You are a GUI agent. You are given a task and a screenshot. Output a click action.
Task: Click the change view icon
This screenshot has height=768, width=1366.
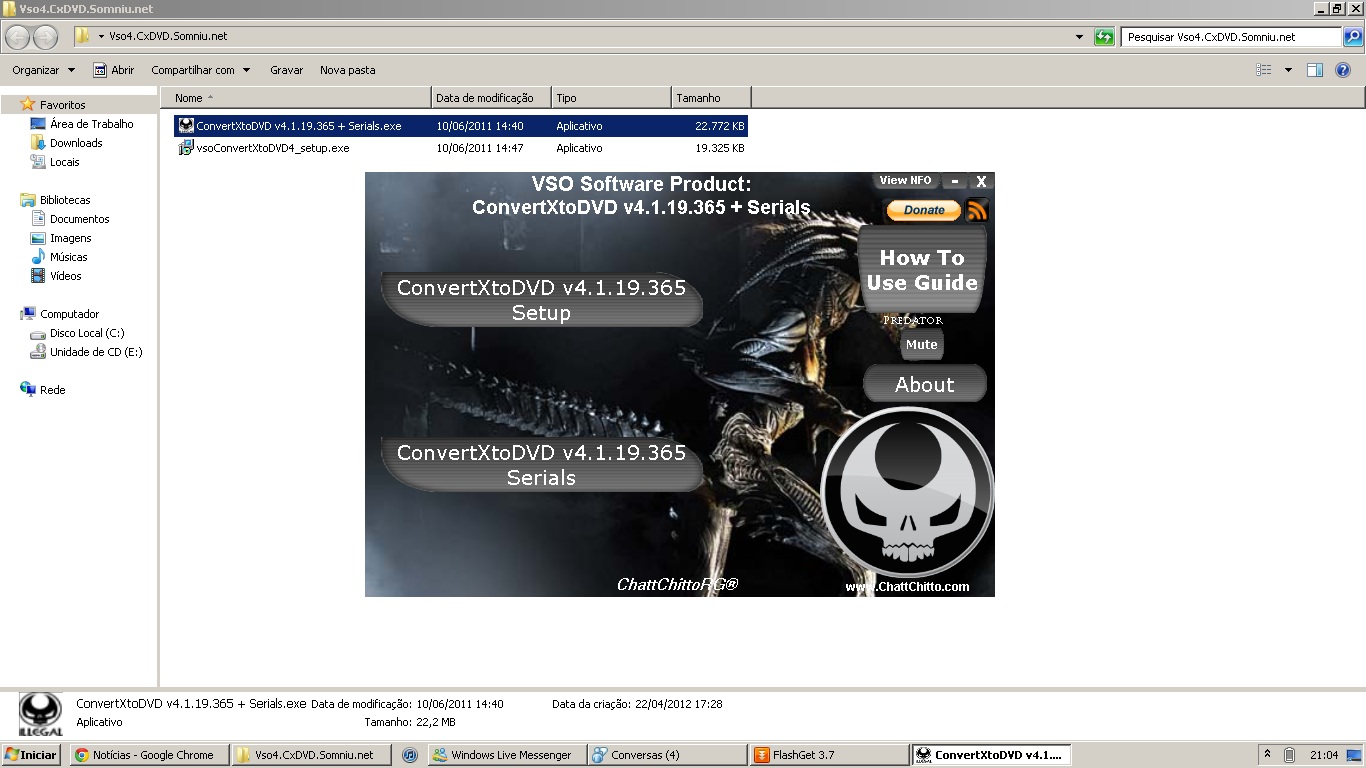pos(1264,70)
